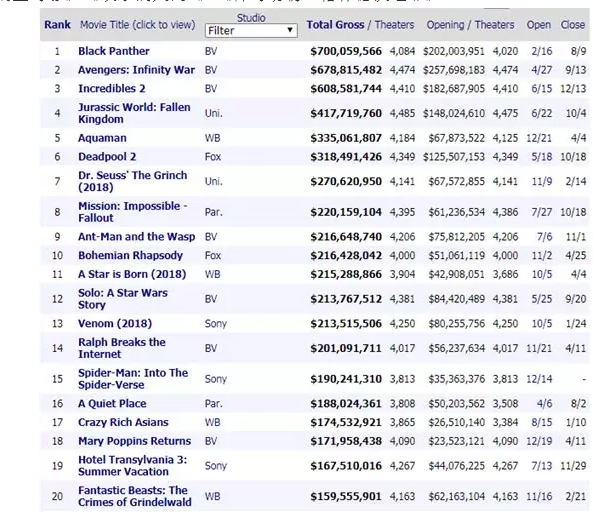This screenshot has height=520, width=615.
Task: Open the A Quiet Place link
Action: (x=112, y=404)
